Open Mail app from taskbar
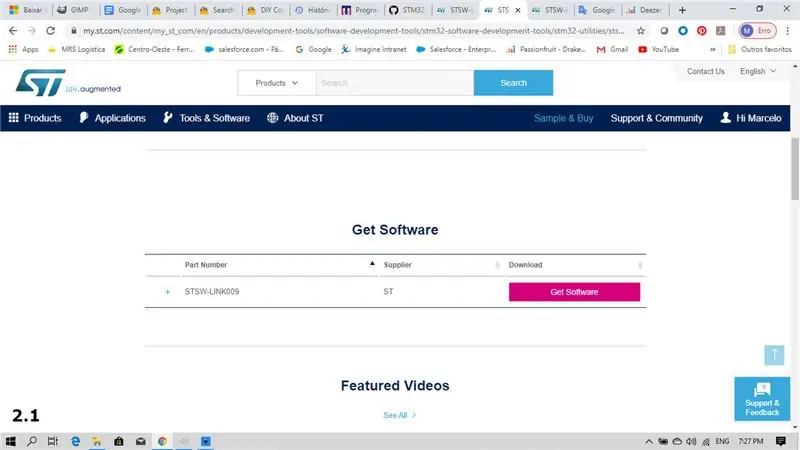This screenshot has width=800, height=450. click(x=141, y=441)
